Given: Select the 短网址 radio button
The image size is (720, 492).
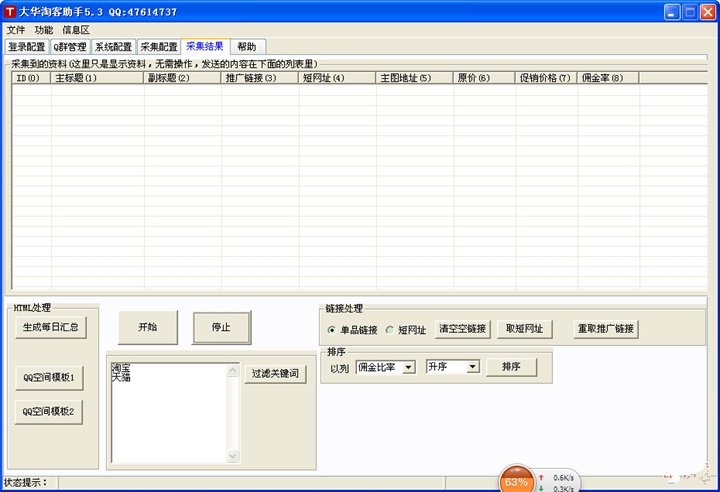Looking at the screenshot, I should 390,330.
